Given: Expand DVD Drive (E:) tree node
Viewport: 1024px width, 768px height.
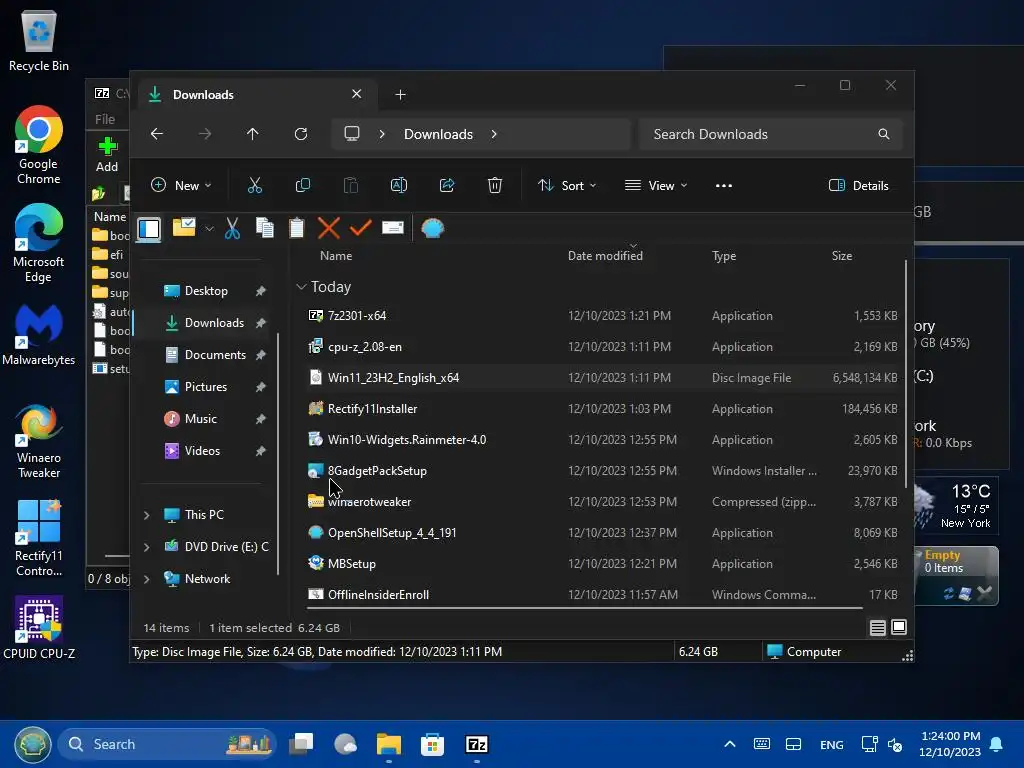Looking at the screenshot, I should point(146,547).
